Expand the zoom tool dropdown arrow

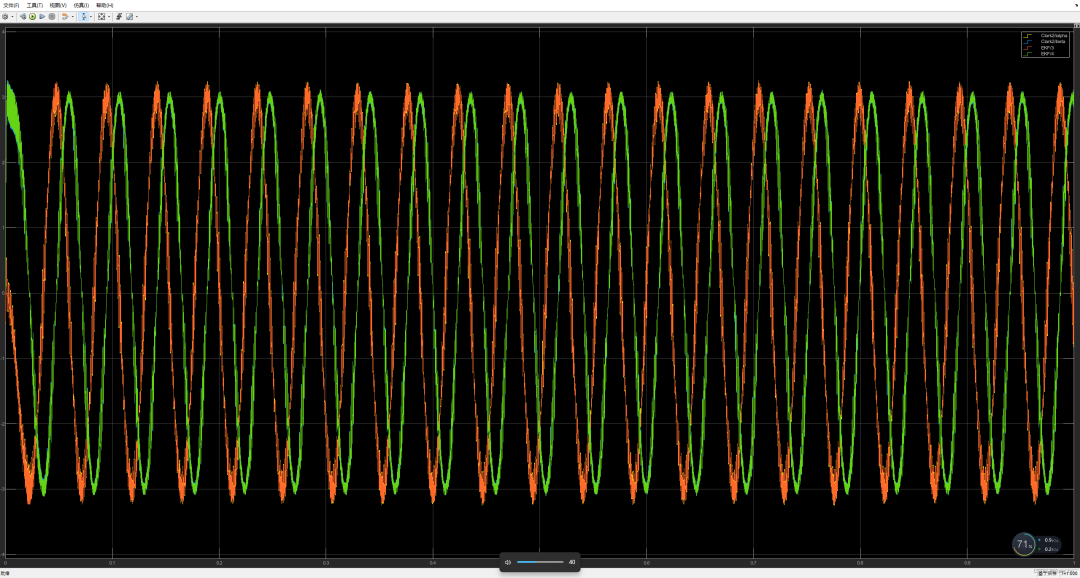point(91,16)
